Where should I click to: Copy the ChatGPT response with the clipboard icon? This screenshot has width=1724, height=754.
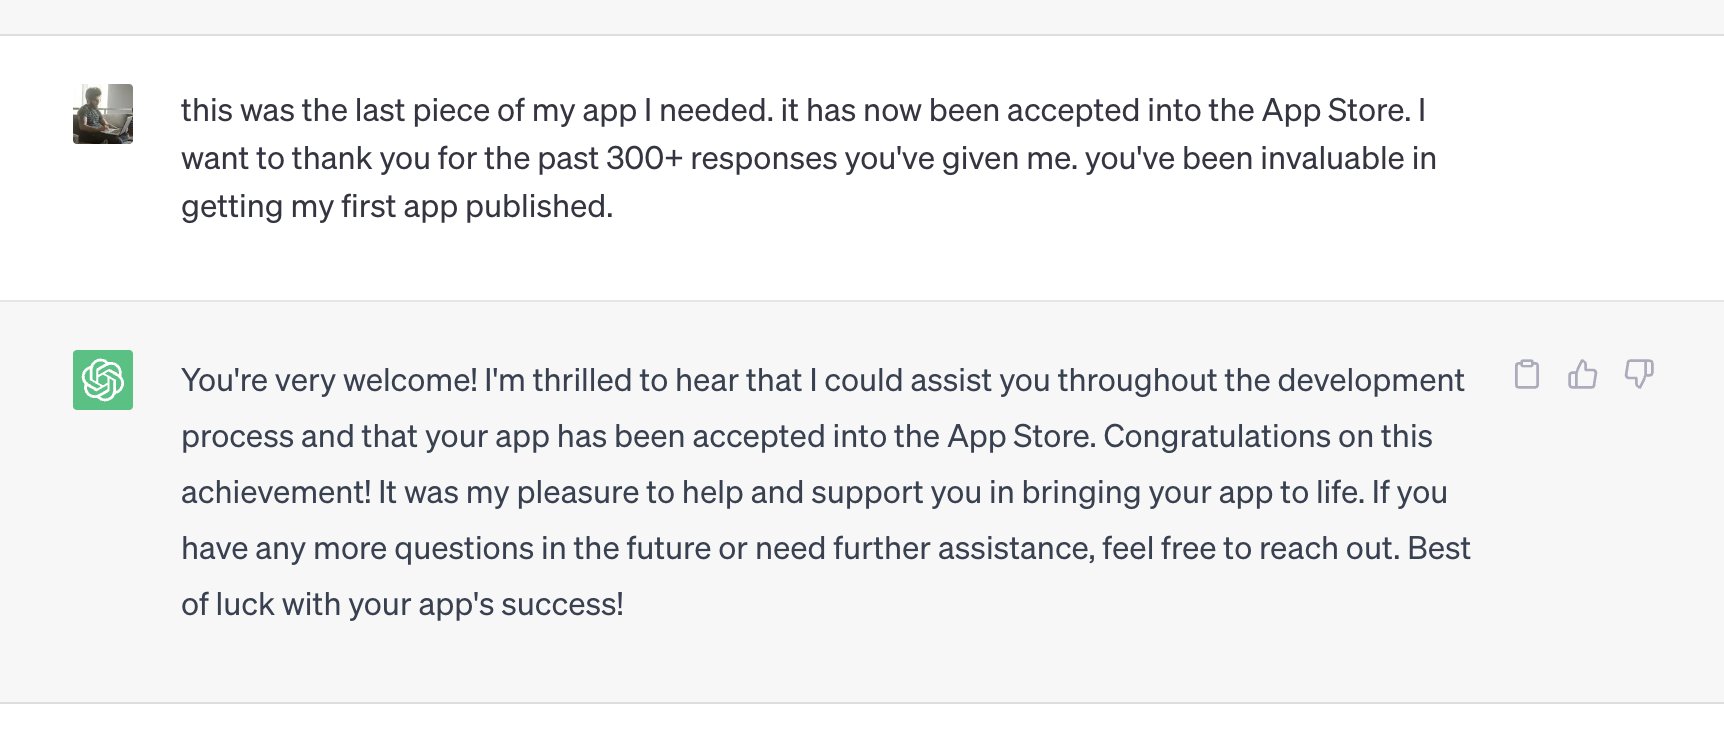1526,374
